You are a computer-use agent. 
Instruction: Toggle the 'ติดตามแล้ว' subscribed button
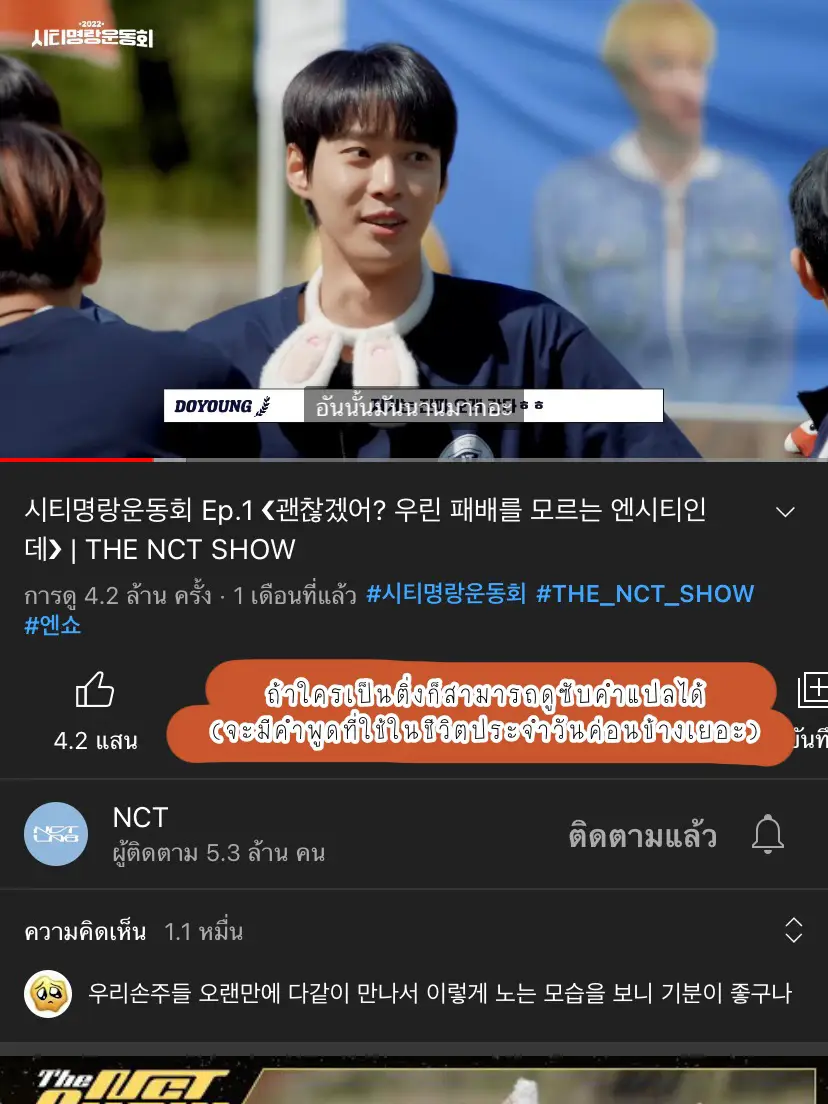point(642,836)
